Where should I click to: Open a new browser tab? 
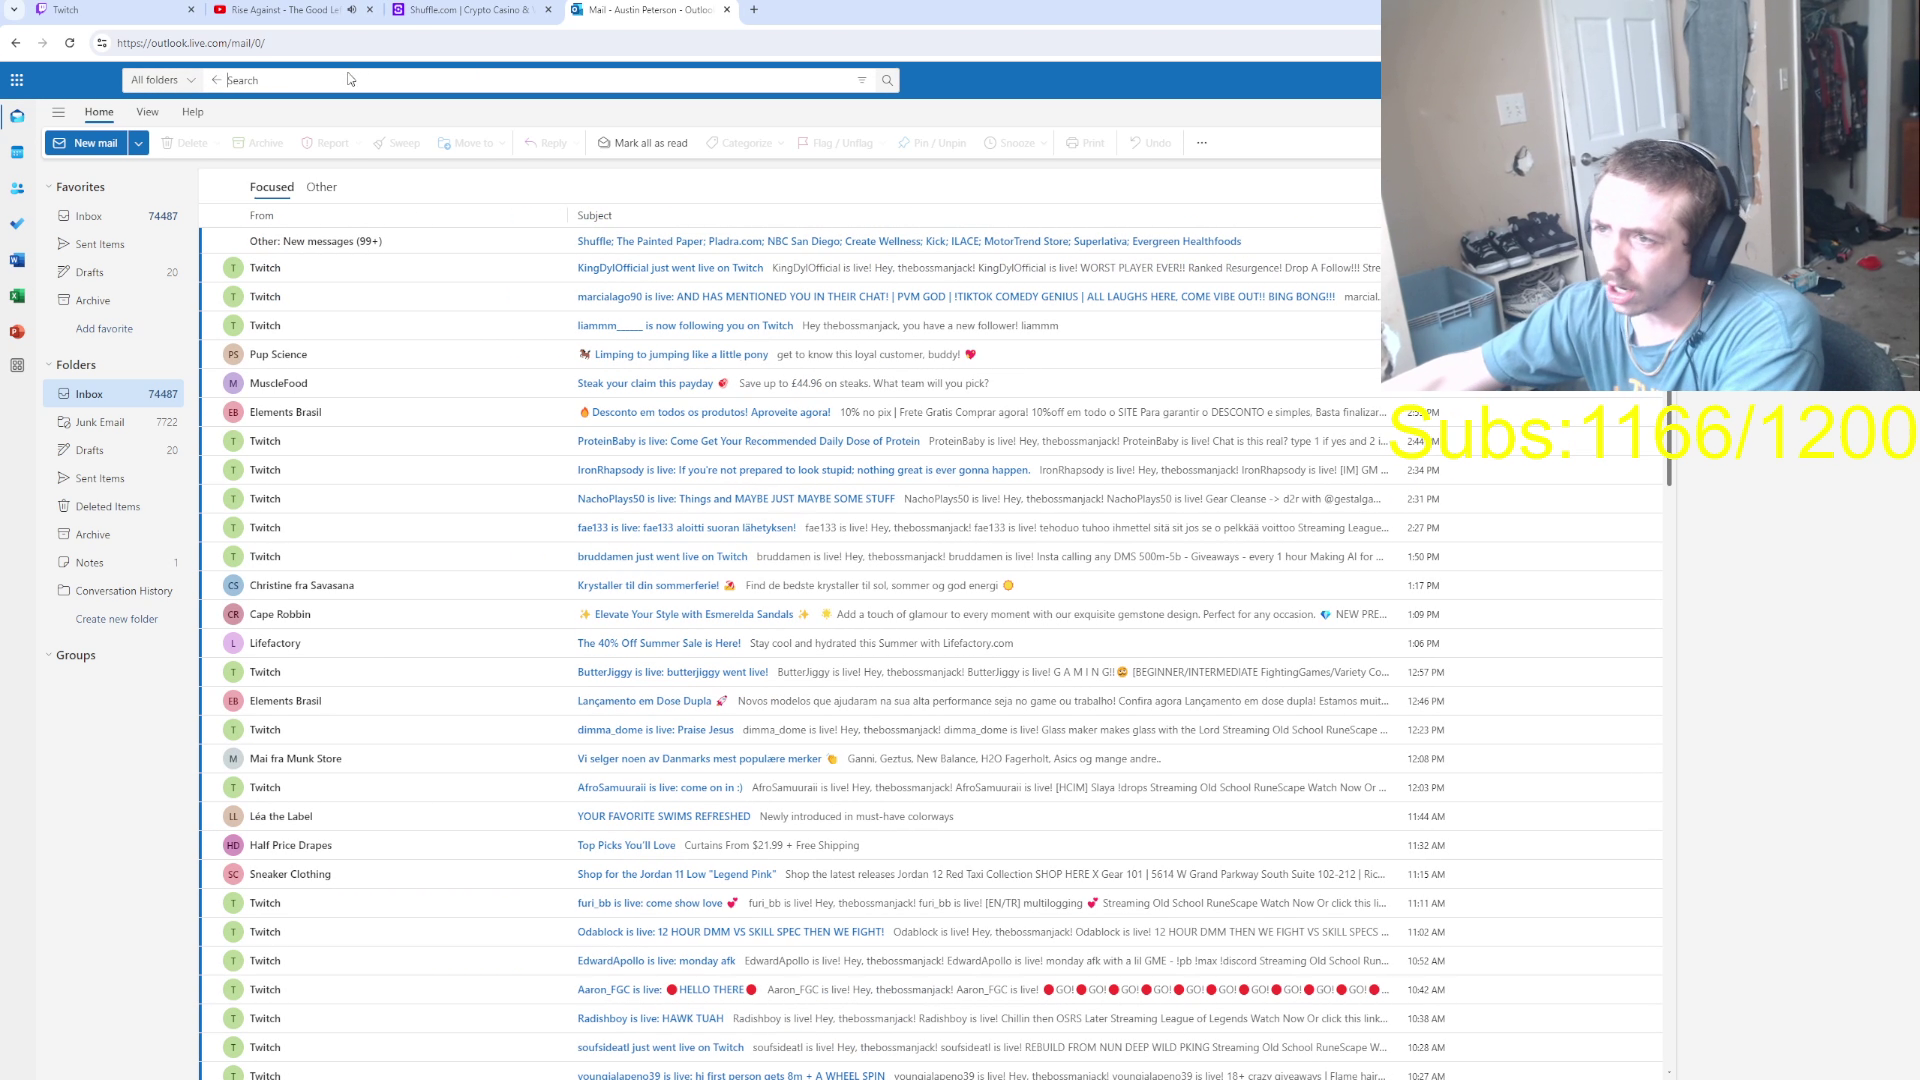(x=754, y=10)
